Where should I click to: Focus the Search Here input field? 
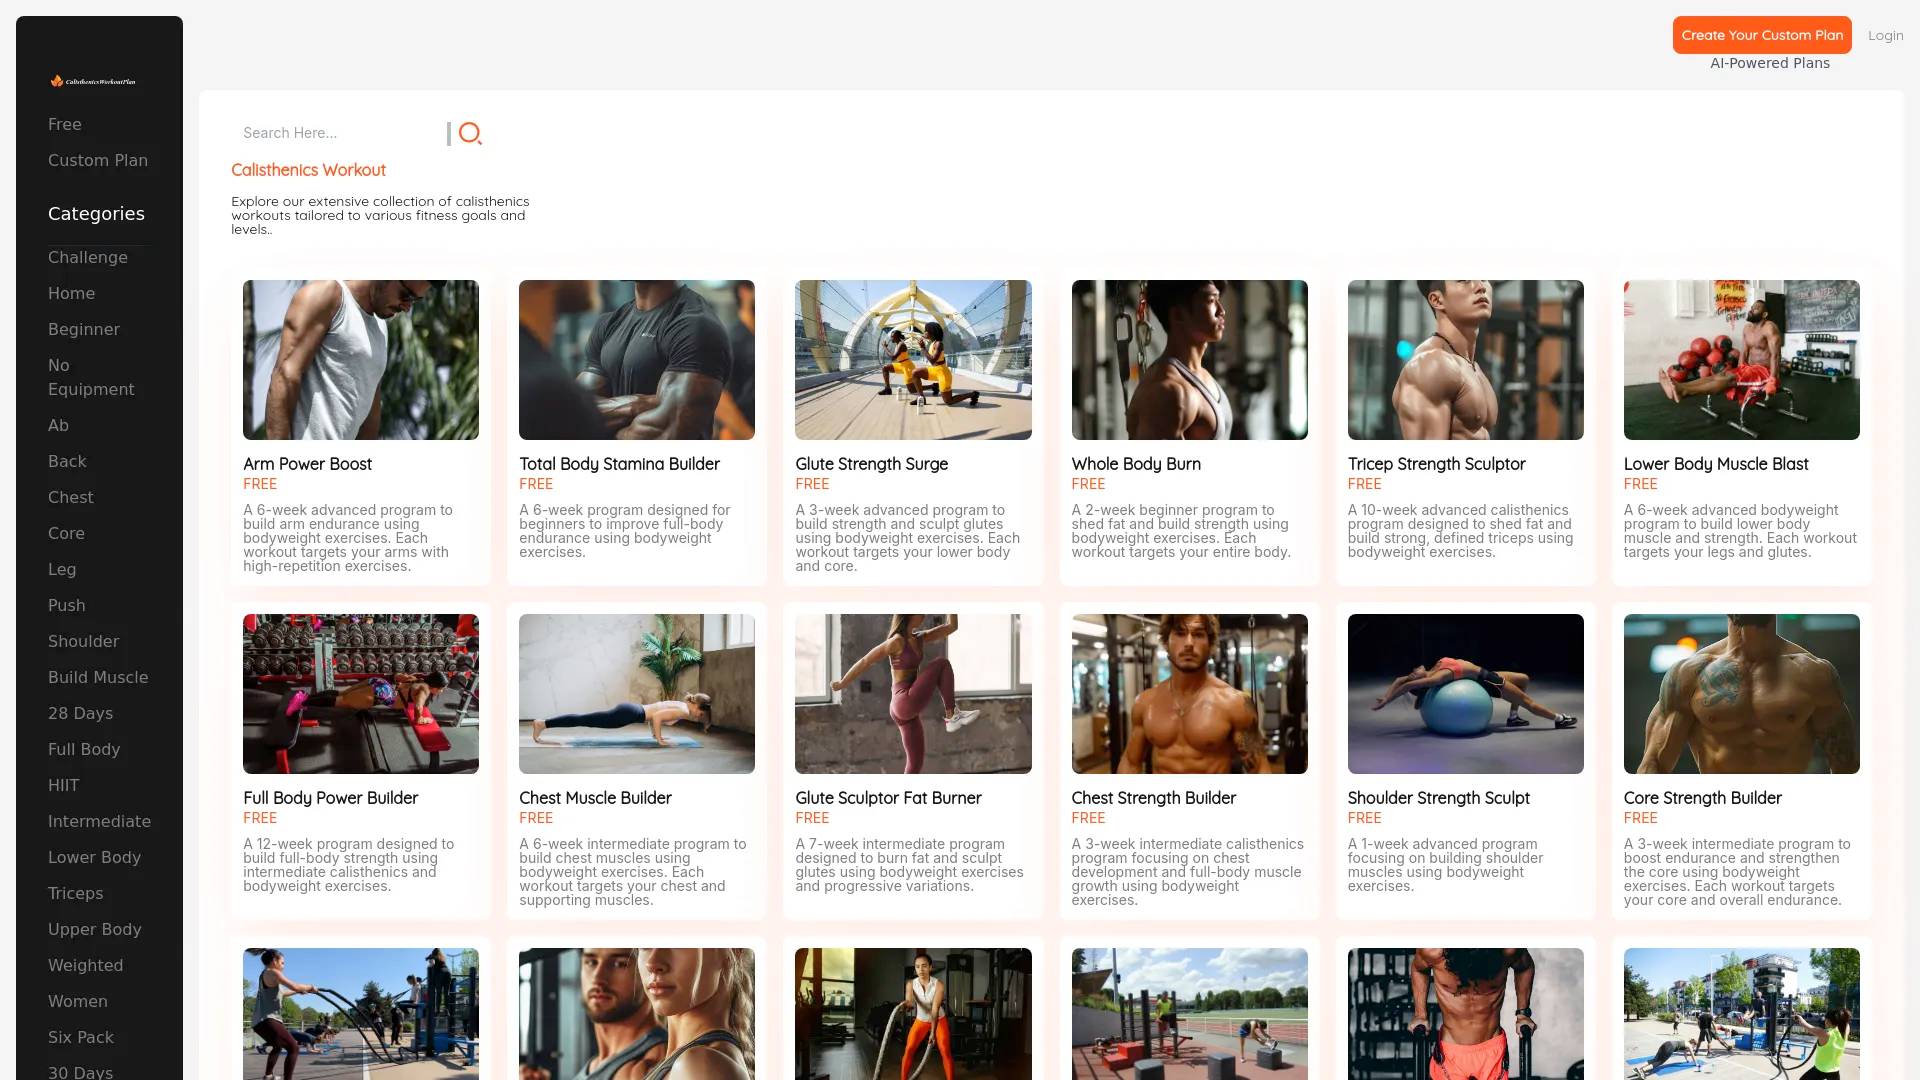[338, 133]
